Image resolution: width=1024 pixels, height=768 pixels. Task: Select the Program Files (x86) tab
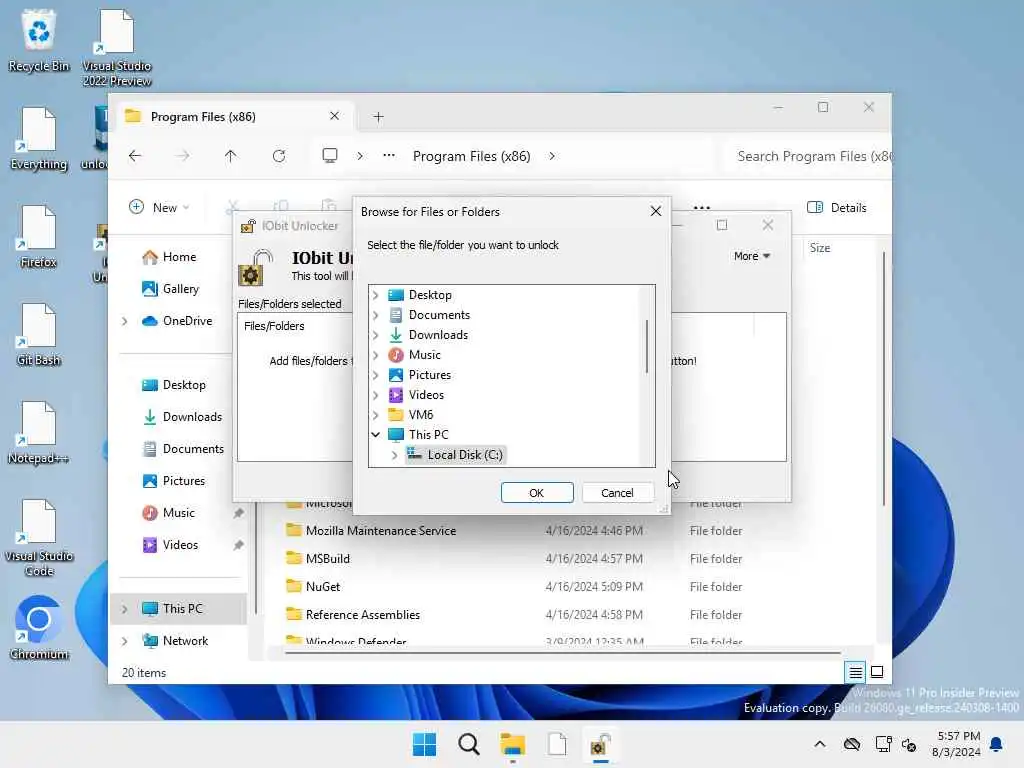tap(236, 116)
